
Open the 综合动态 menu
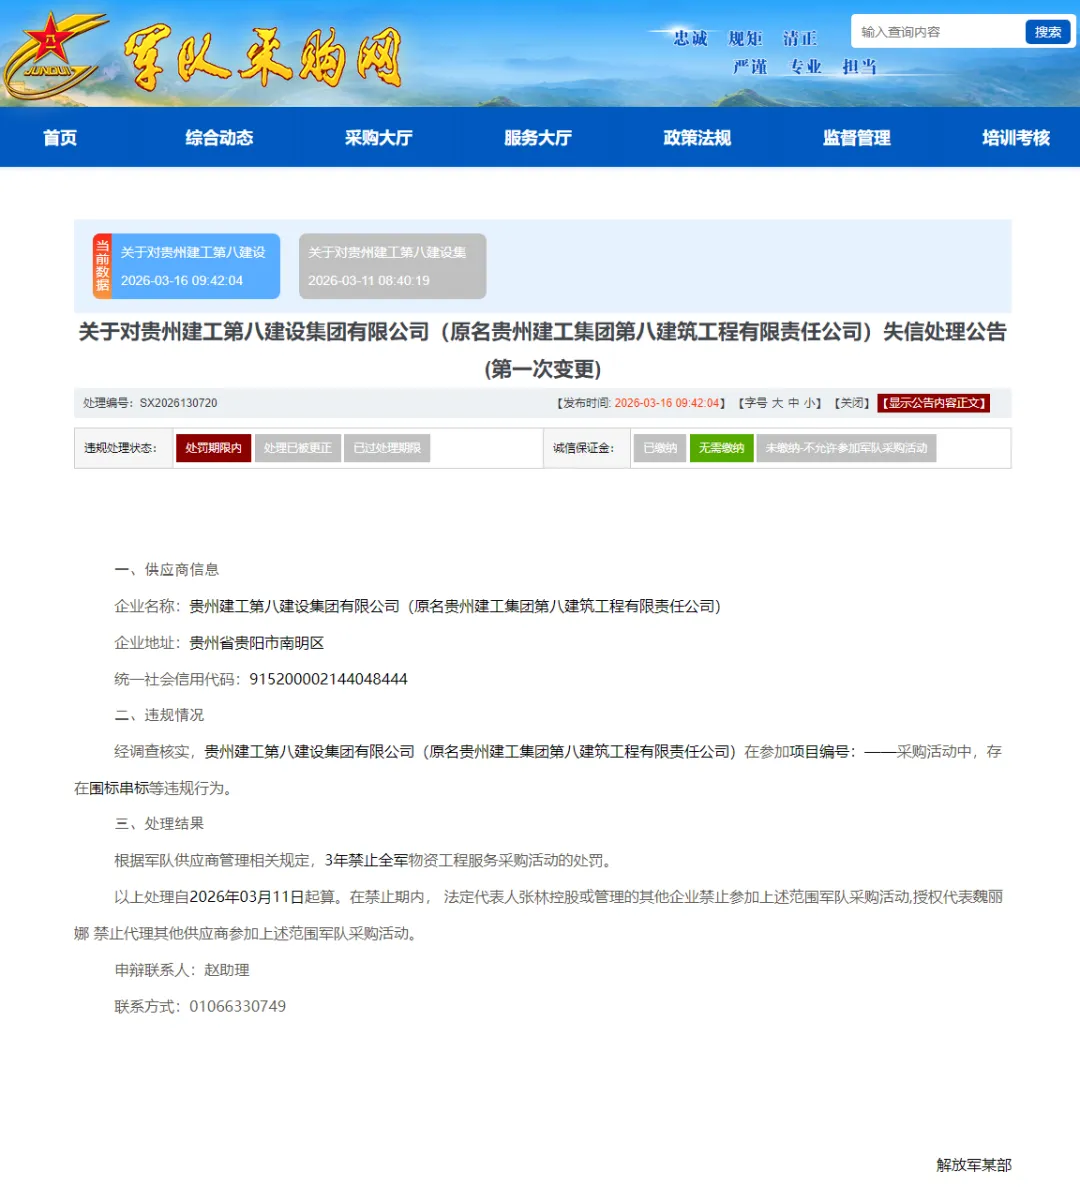click(219, 138)
